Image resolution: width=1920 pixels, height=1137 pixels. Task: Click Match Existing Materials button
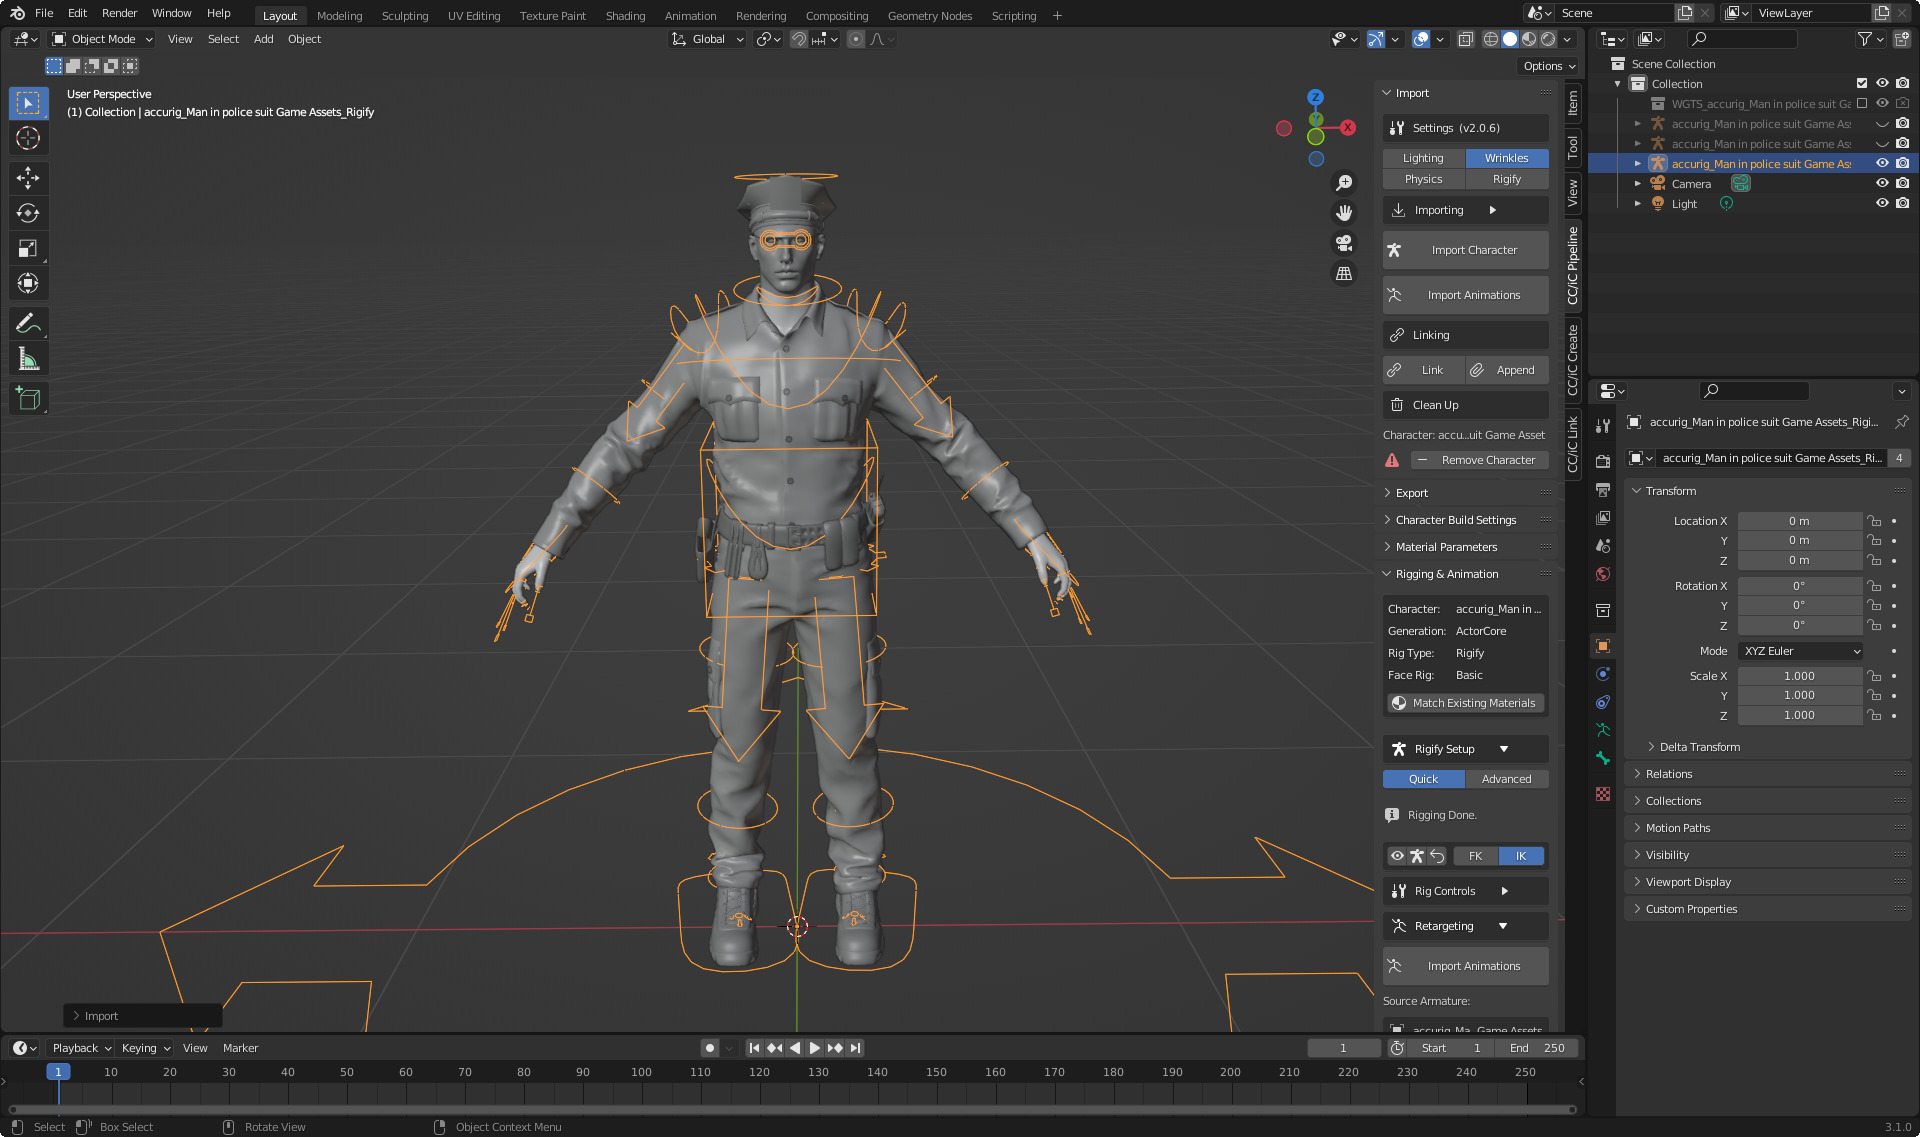(1465, 703)
